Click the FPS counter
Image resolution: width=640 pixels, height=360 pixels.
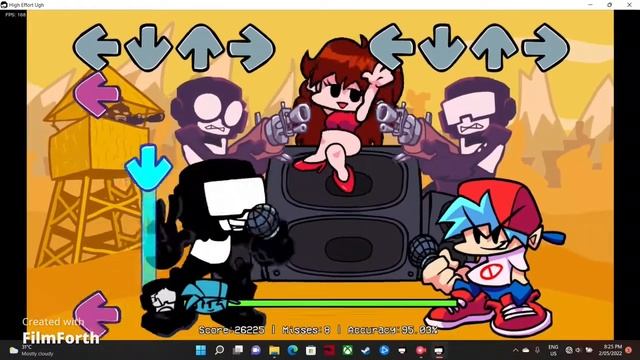point(16,14)
